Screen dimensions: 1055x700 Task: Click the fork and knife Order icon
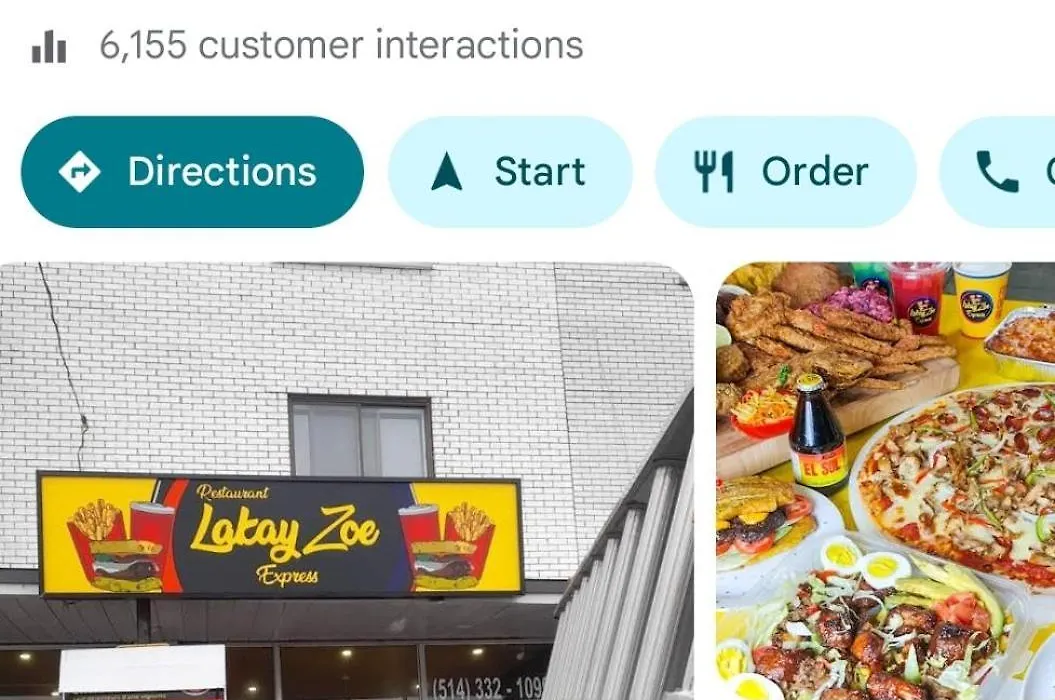713,172
